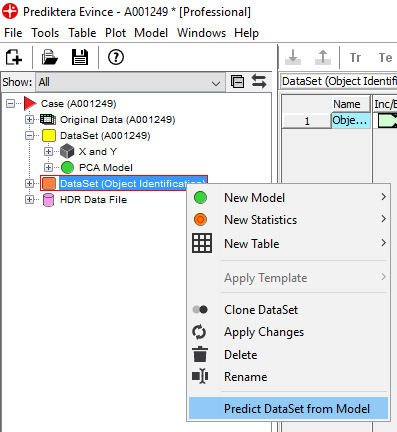Collapse the Case (A001249) node
Image resolution: width=397 pixels, height=432 pixels.
[11, 104]
